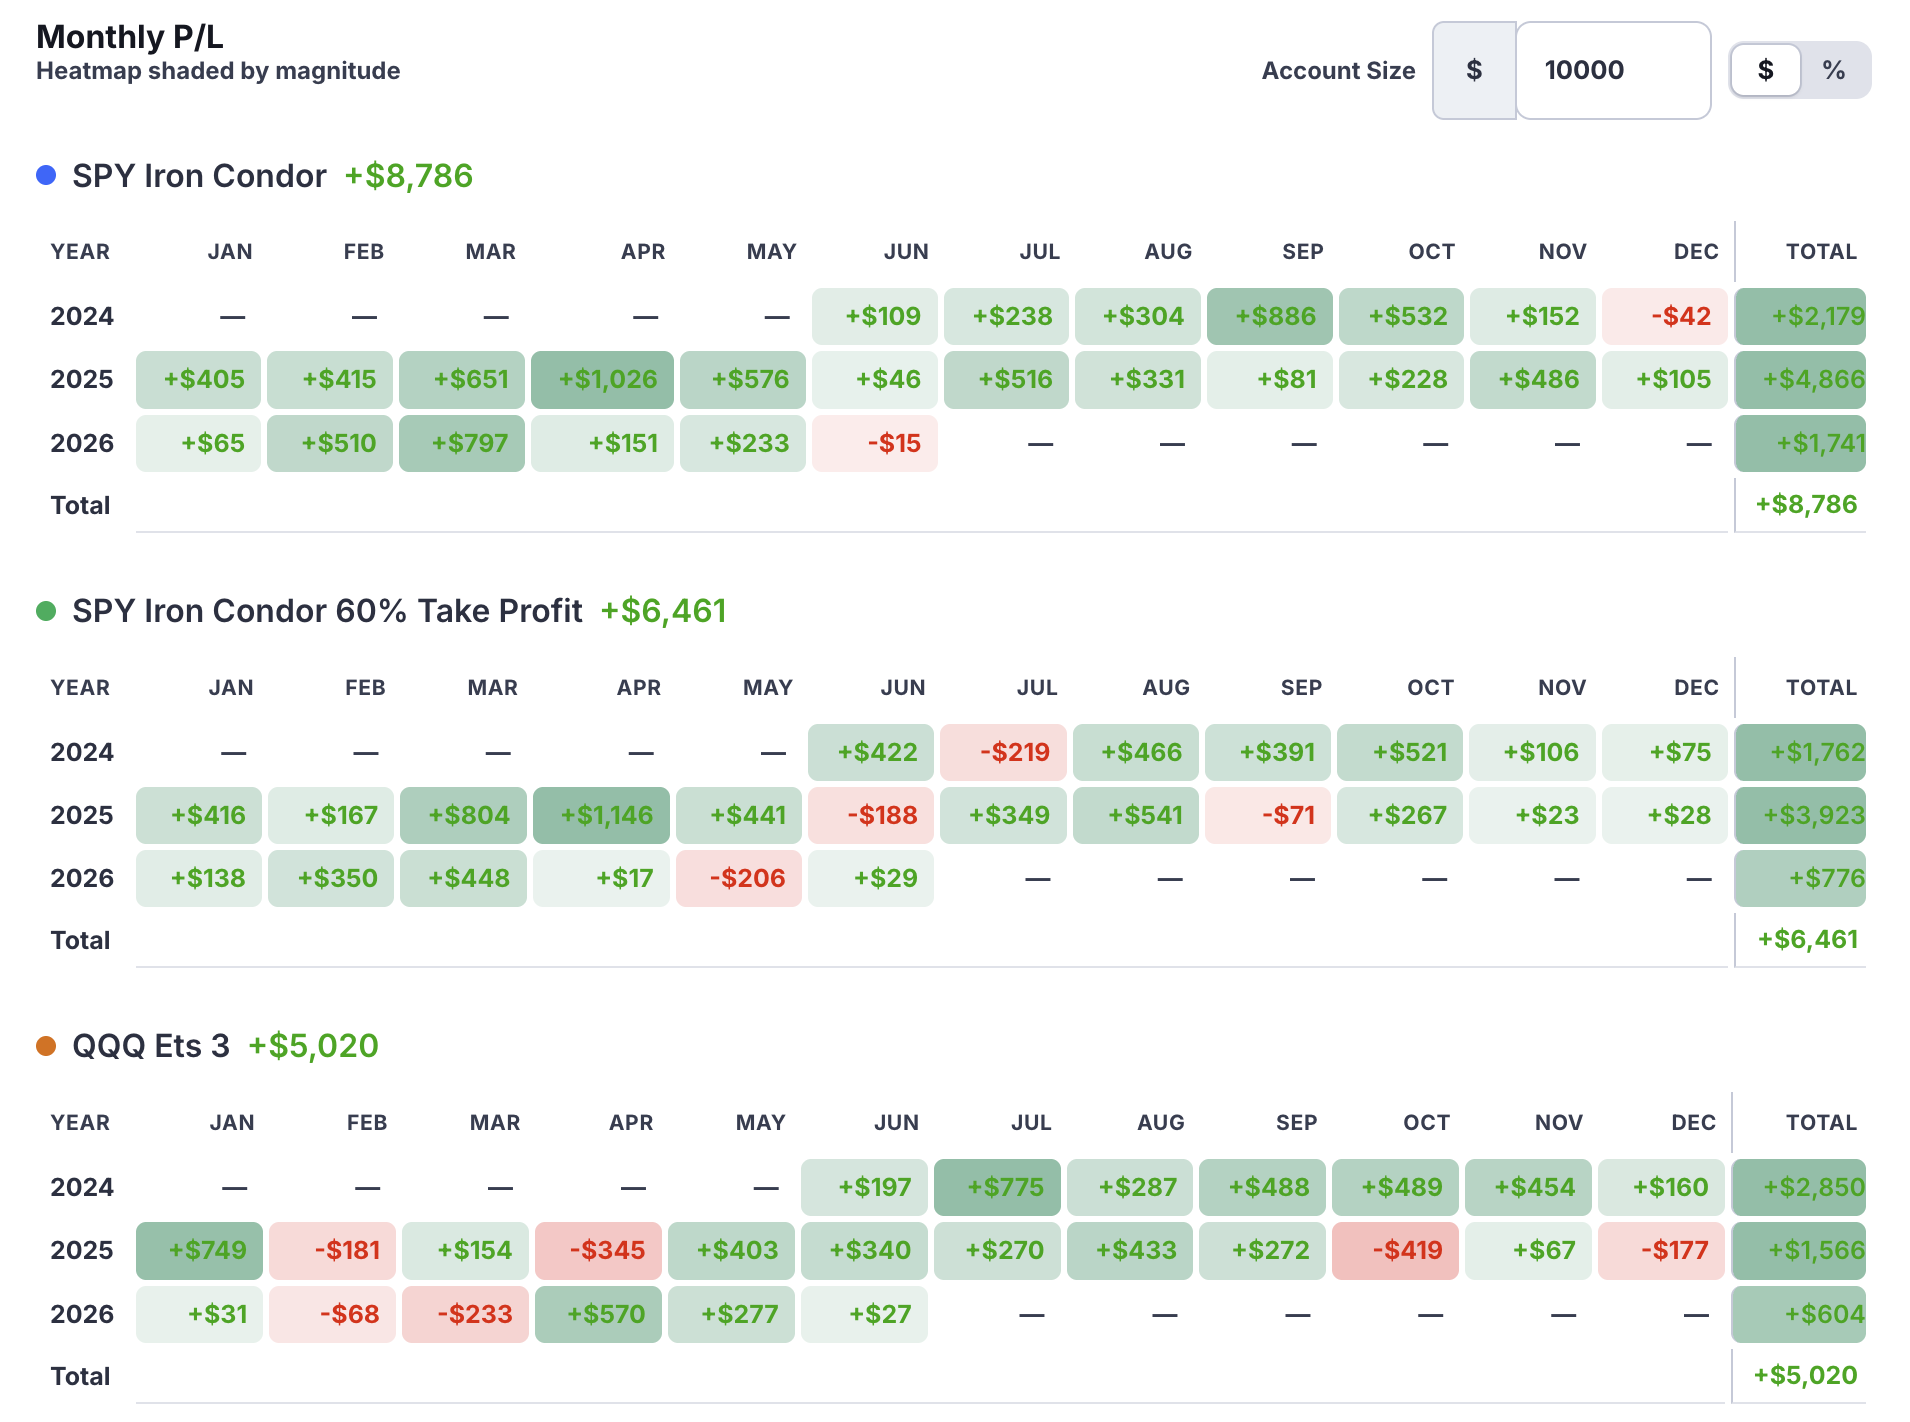This screenshot has height=1422, width=1910.
Task: Edit the Account Size input field
Action: pyautogui.click(x=1613, y=70)
